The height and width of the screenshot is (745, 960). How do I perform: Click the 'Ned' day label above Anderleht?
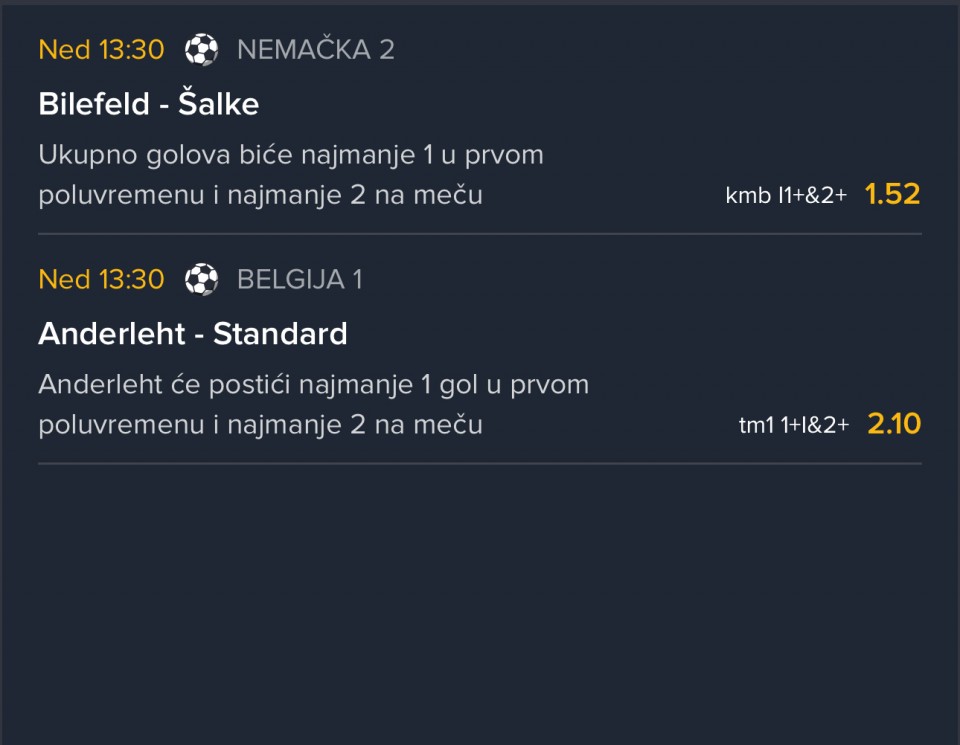tap(64, 280)
